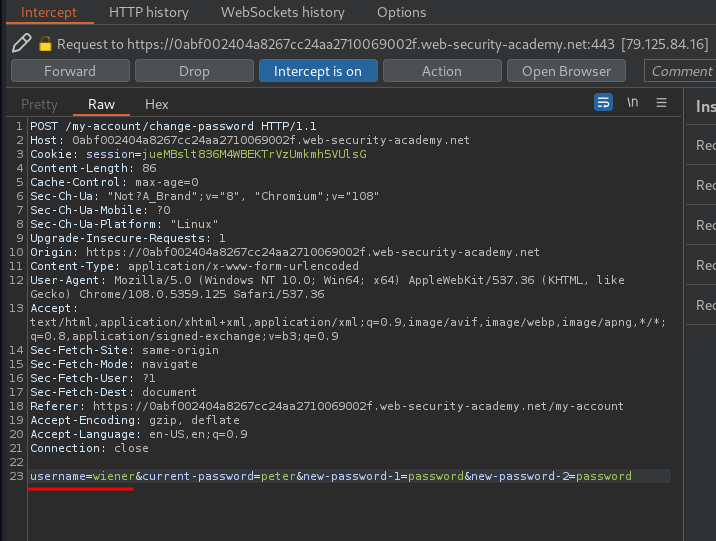716x541 pixels.
Task: Open the WebSockets history tab
Action: point(283,12)
